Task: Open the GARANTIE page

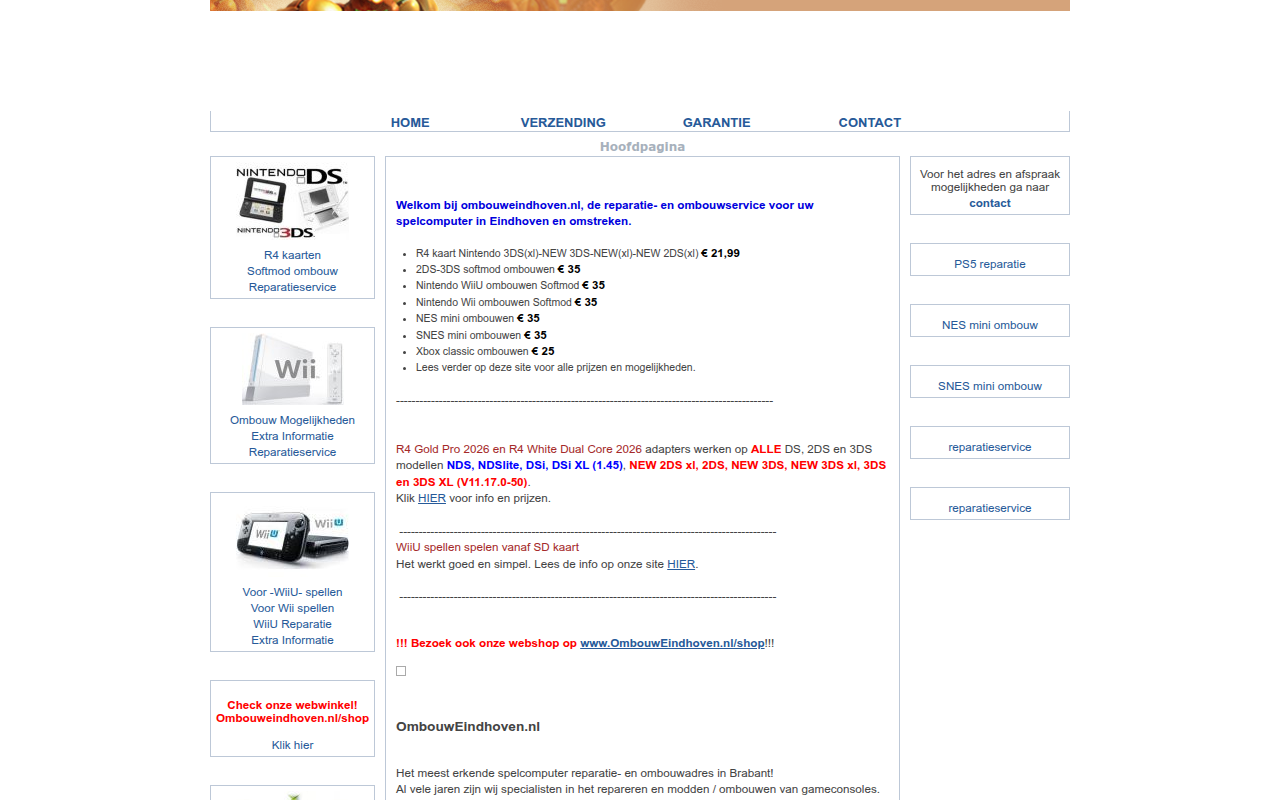Action: [x=716, y=122]
